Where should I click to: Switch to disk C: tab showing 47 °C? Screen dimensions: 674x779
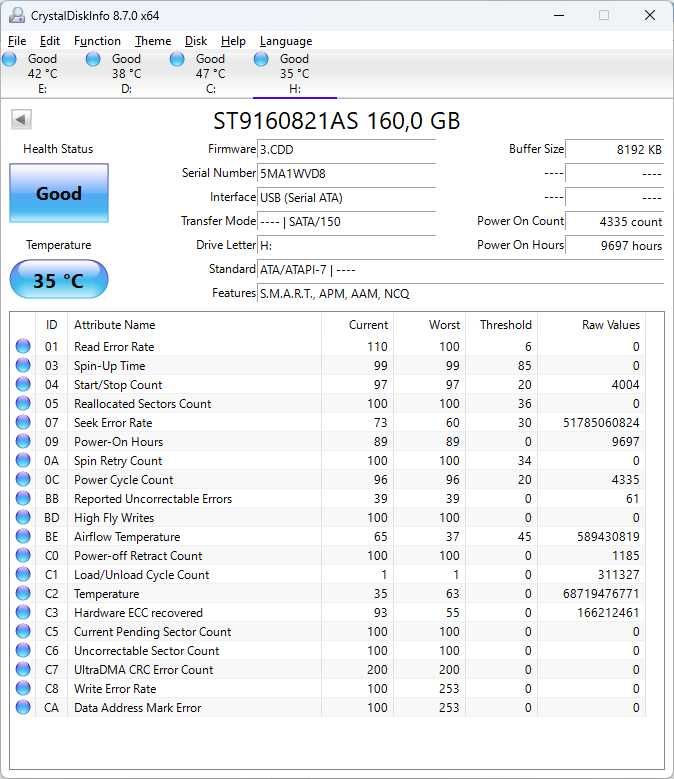point(210,74)
